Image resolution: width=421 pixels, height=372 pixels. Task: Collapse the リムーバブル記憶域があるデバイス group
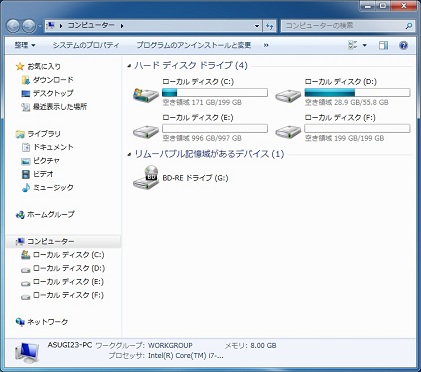coord(129,154)
